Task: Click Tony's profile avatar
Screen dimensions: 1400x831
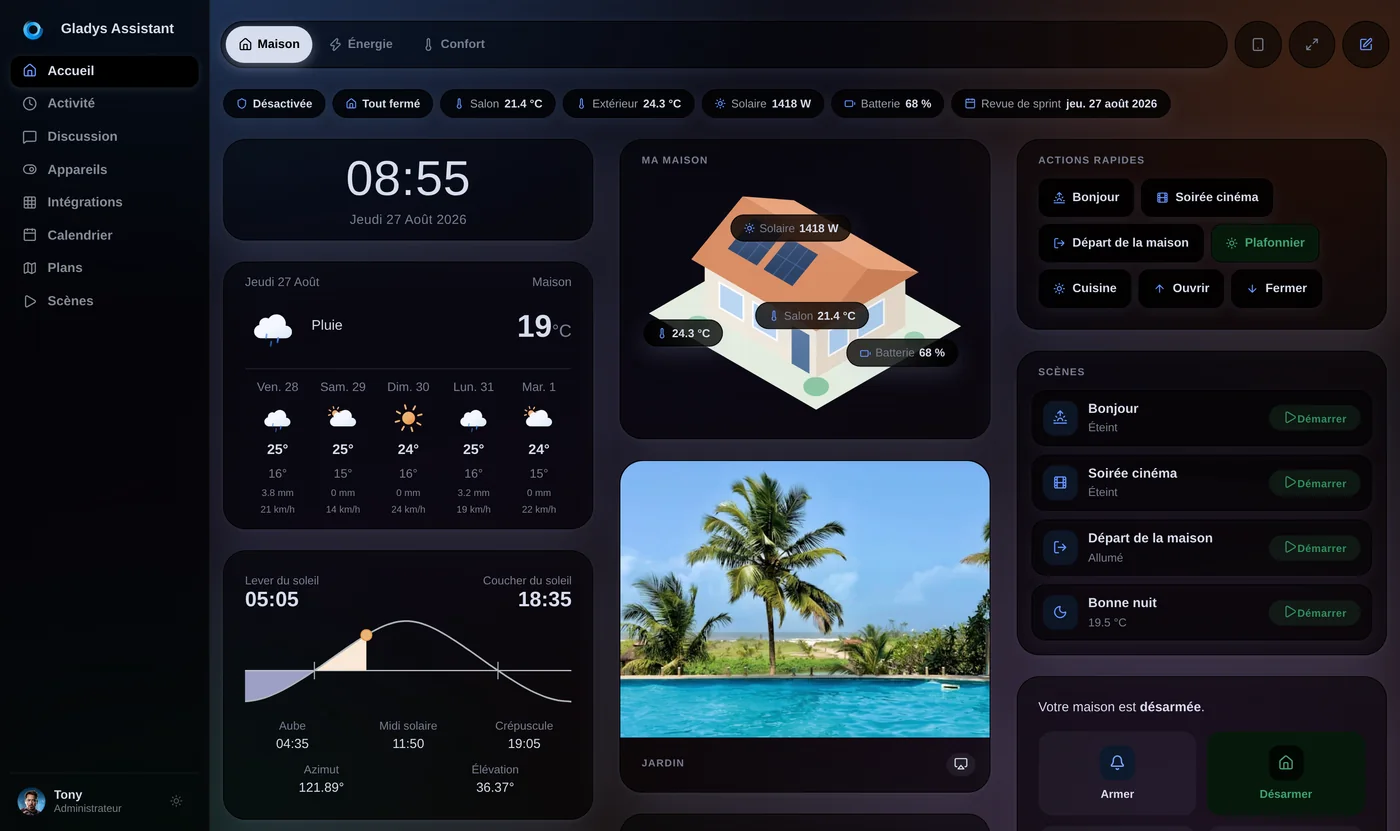Action: point(31,801)
